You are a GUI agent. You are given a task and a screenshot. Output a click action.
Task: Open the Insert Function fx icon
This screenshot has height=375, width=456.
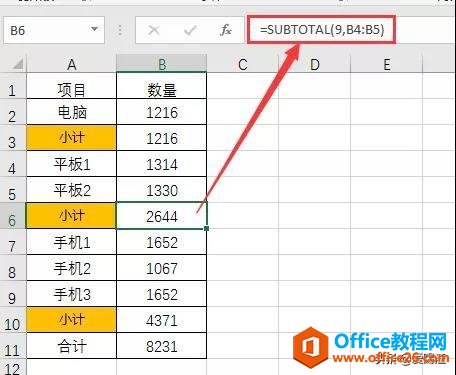[226, 30]
